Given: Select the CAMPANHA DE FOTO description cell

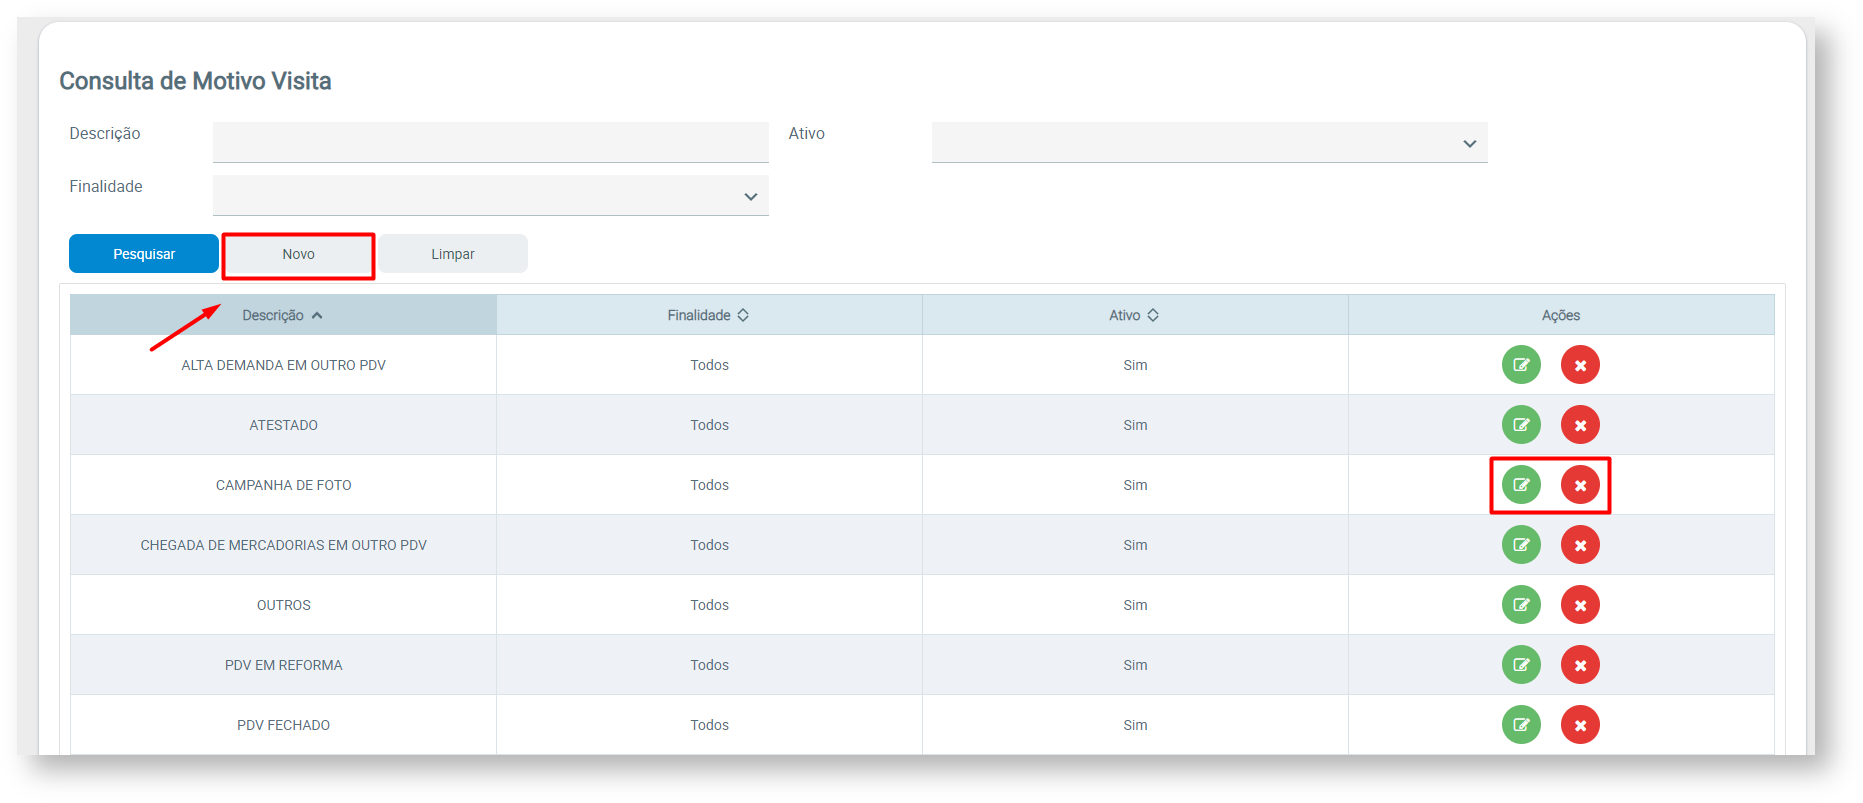Looking at the screenshot, I should coord(283,485).
